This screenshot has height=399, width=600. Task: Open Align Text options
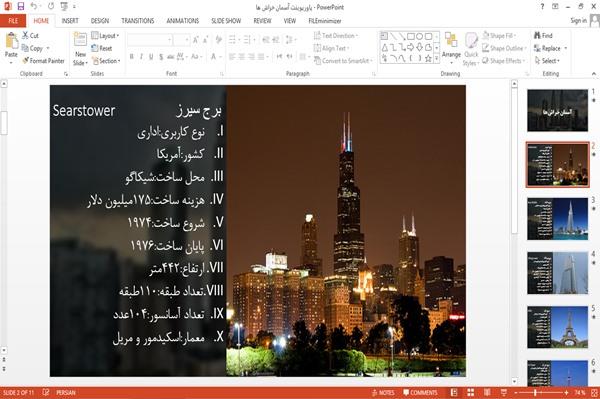[x=331, y=48]
